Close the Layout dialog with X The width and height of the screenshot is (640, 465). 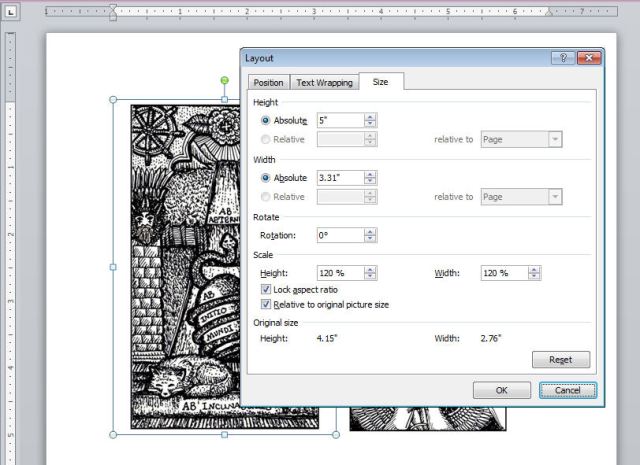(589, 58)
